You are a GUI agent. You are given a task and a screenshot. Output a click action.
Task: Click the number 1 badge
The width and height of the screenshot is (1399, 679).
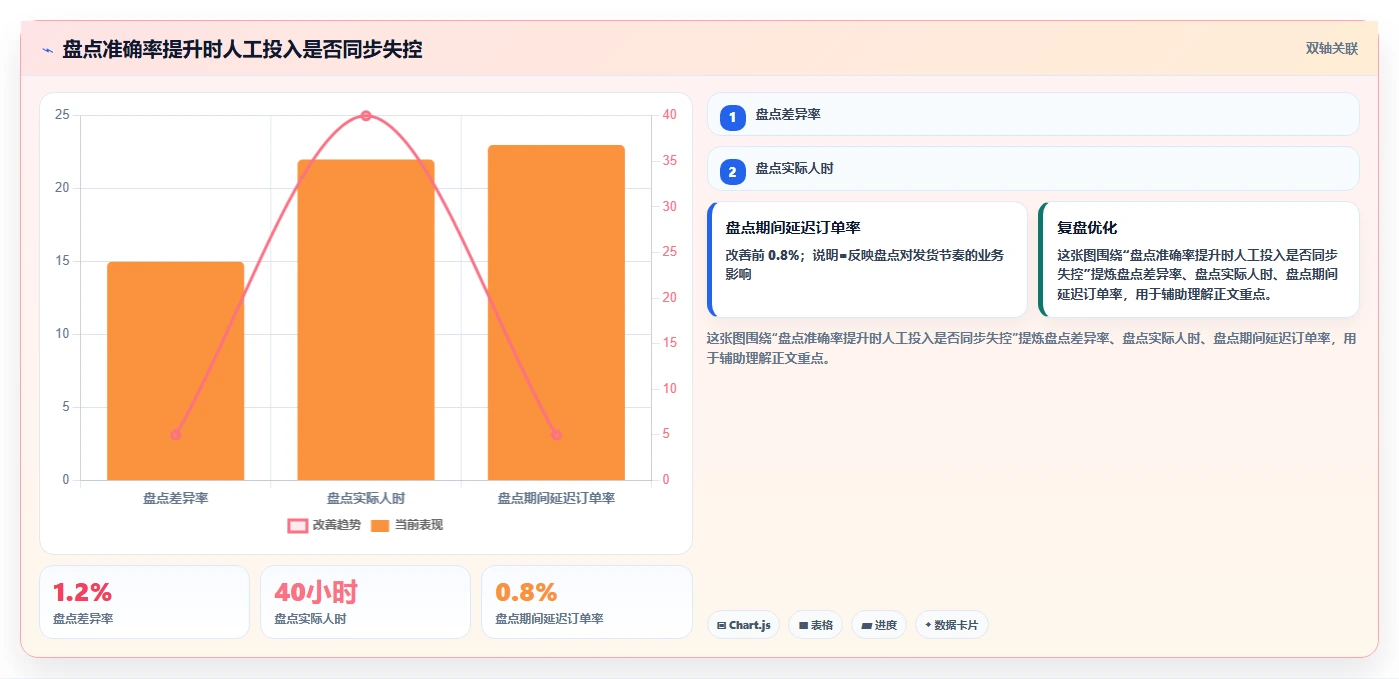click(x=732, y=117)
